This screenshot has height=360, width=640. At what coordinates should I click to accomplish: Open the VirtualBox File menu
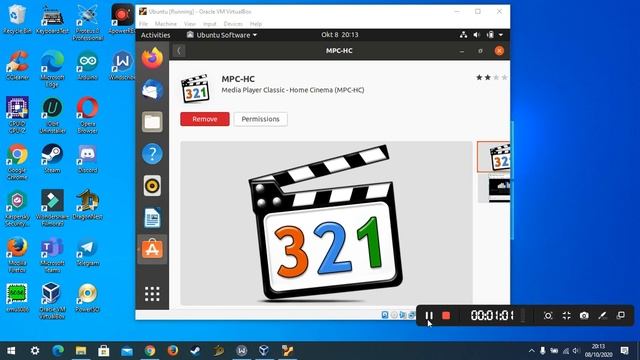143,24
